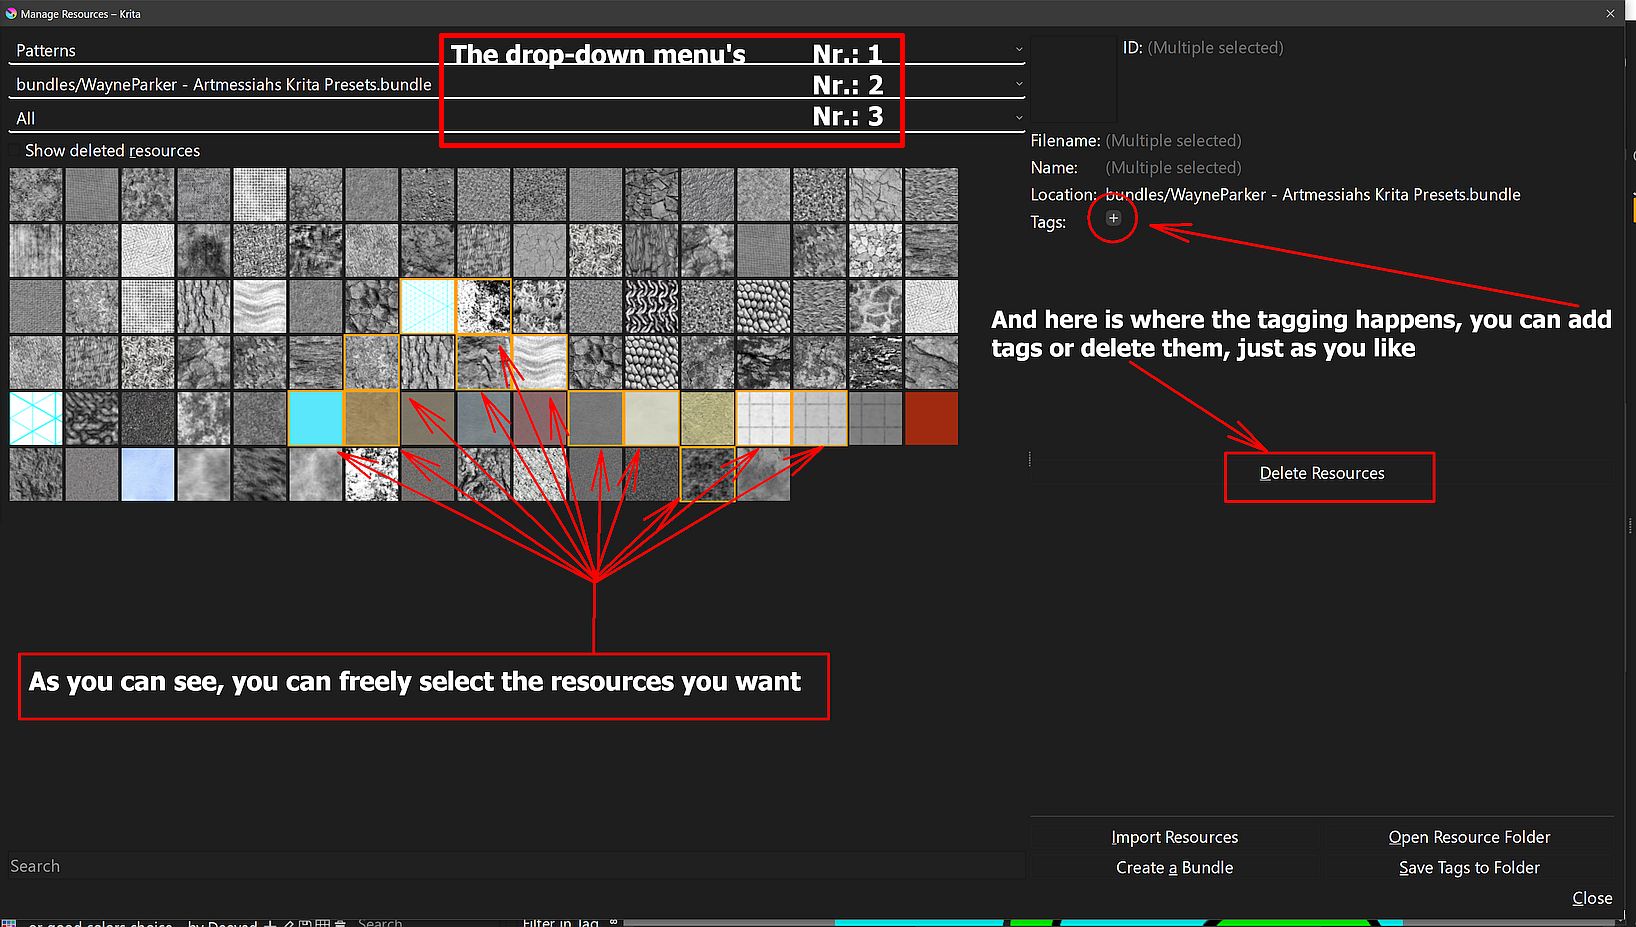Select the tan sand-colored pattern thumbnail
This screenshot has width=1636, height=927.
371,418
